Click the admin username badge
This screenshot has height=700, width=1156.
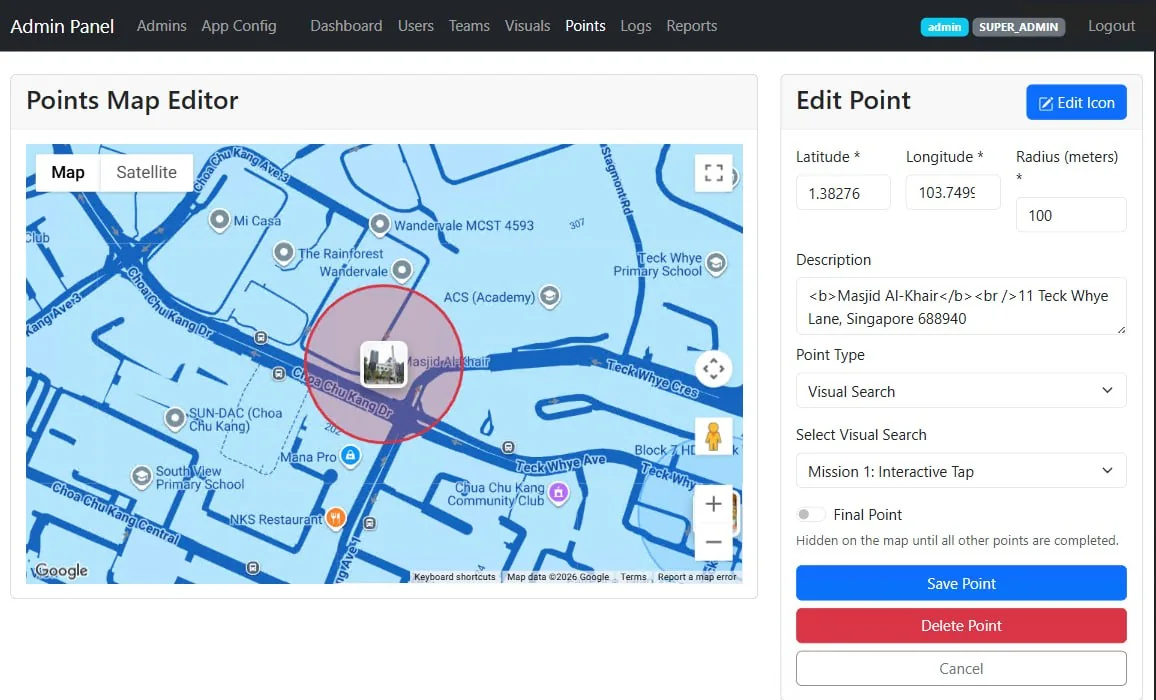tap(944, 27)
